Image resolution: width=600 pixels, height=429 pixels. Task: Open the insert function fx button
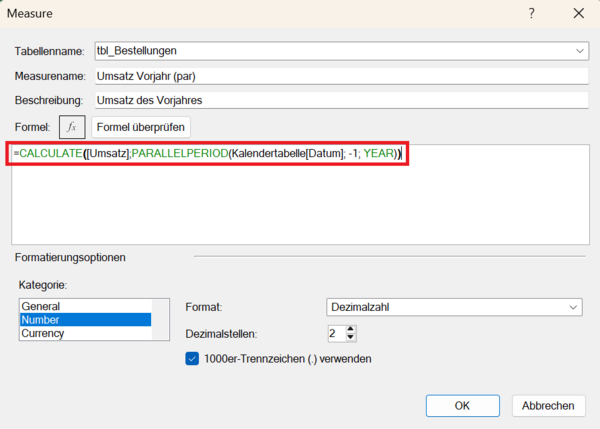point(71,127)
